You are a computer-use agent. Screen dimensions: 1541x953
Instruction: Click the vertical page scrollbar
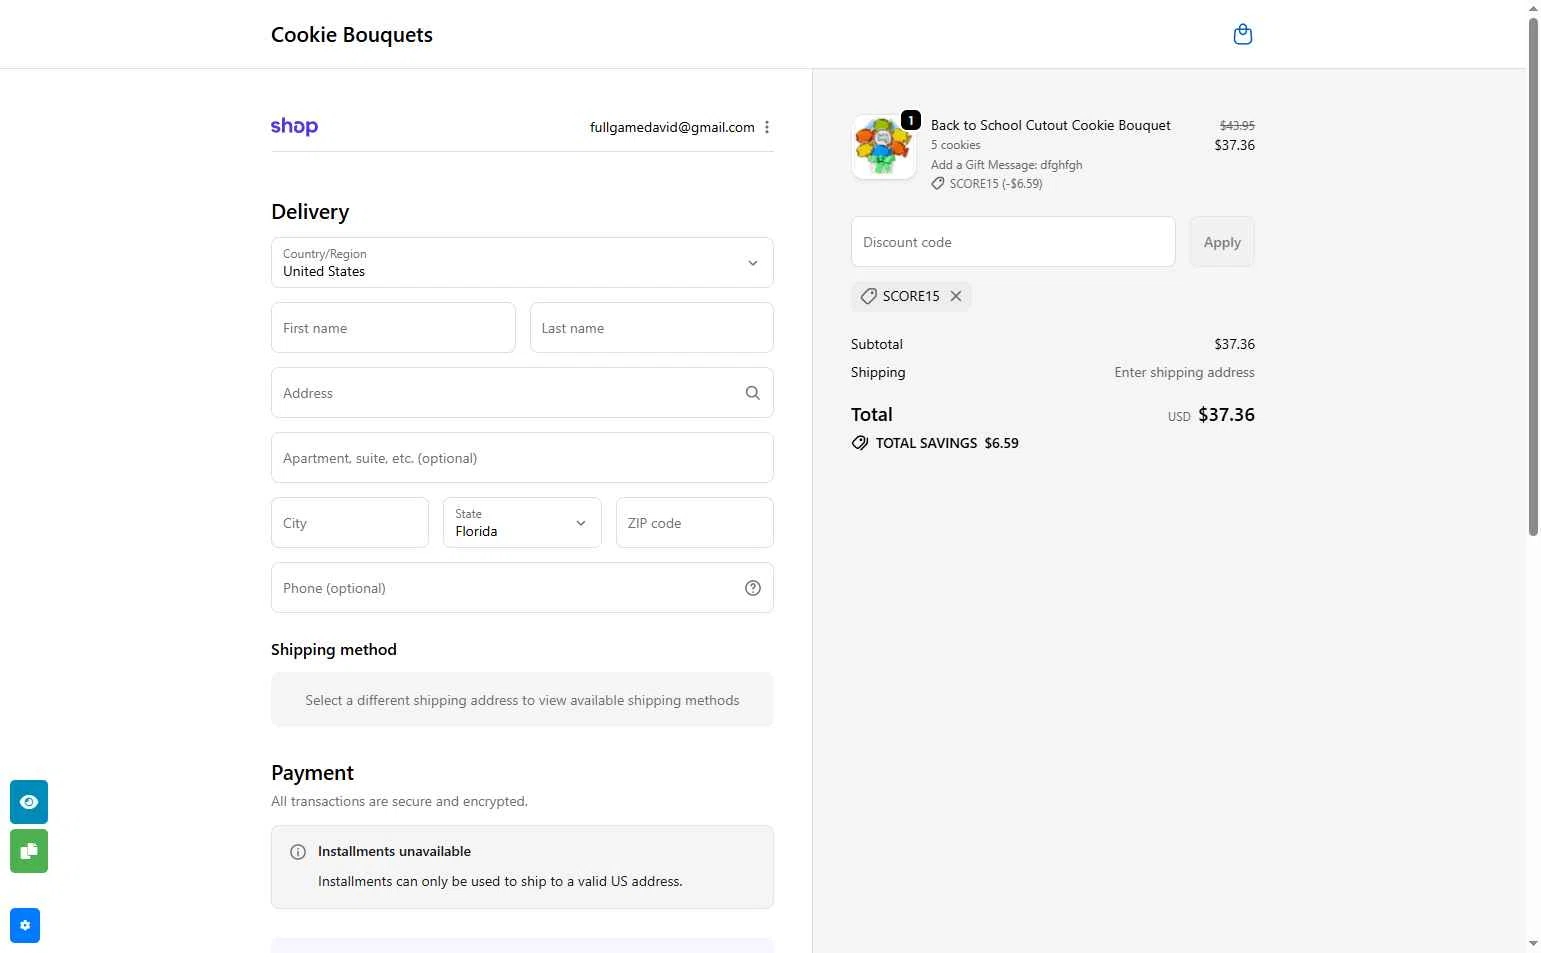[1533, 275]
